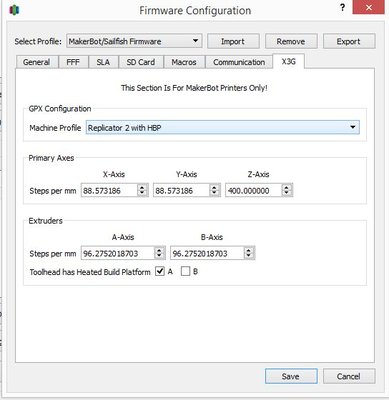Click the X-Axis steps per mm spinner arrows
This screenshot has height=400, width=389.
(x=142, y=191)
